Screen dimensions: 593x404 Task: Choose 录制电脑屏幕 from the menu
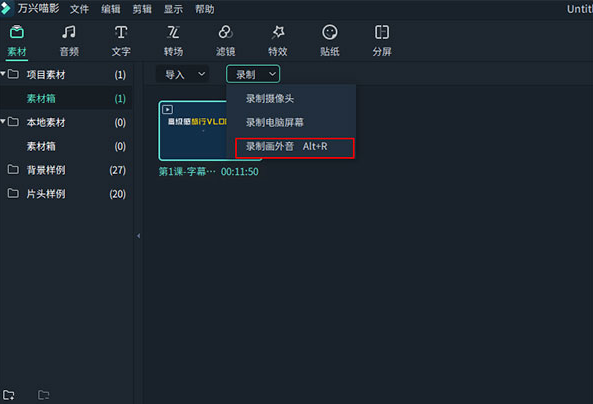pos(275,122)
